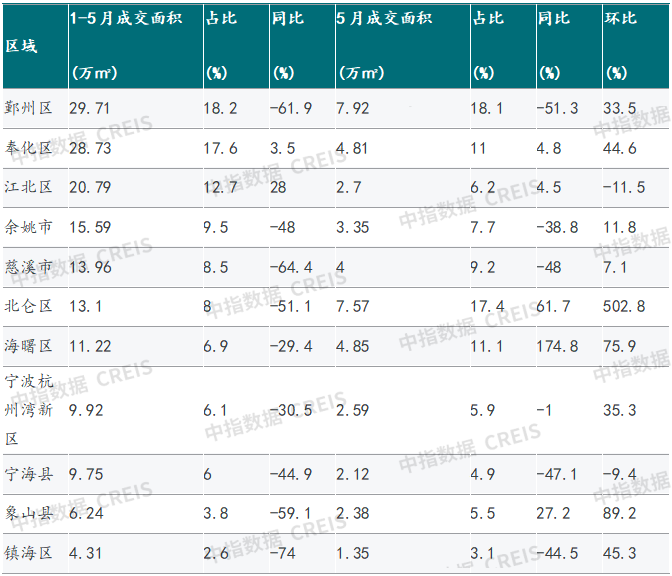Viewport: 672px width, 576px height.
Task: Click the 海曙区 row label
Action: coord(28,346)
